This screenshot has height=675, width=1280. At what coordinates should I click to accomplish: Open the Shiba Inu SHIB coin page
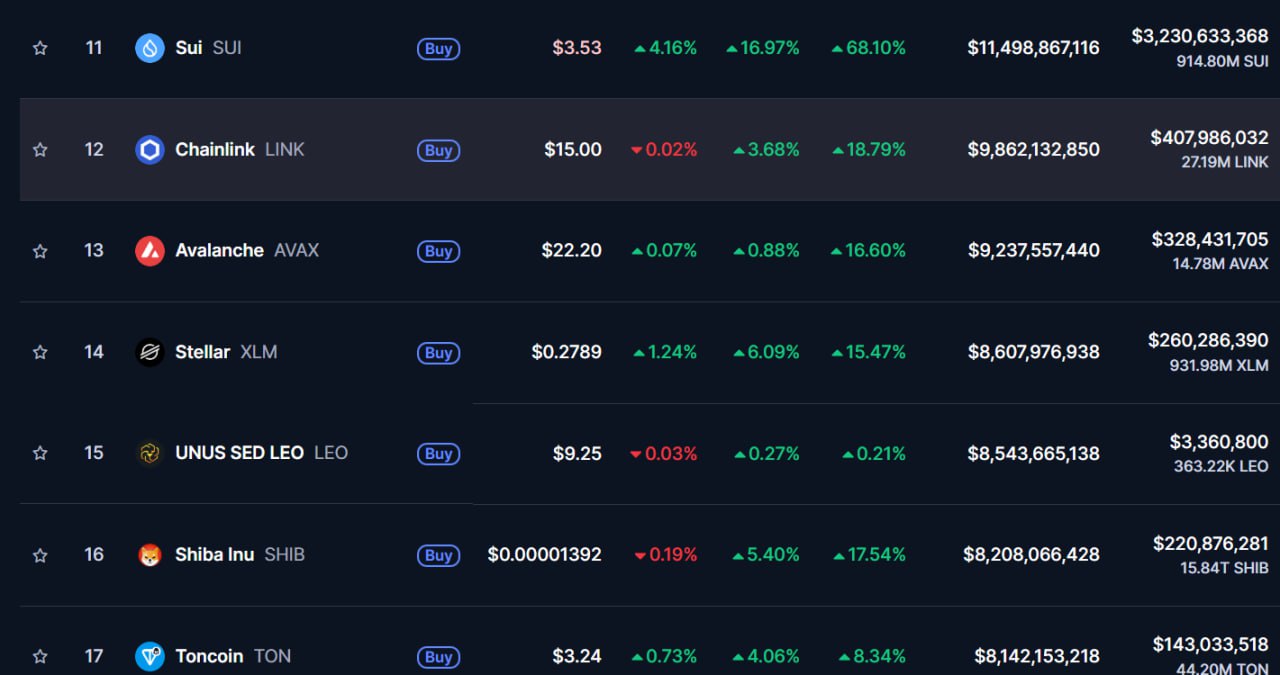tap(214, 555)
